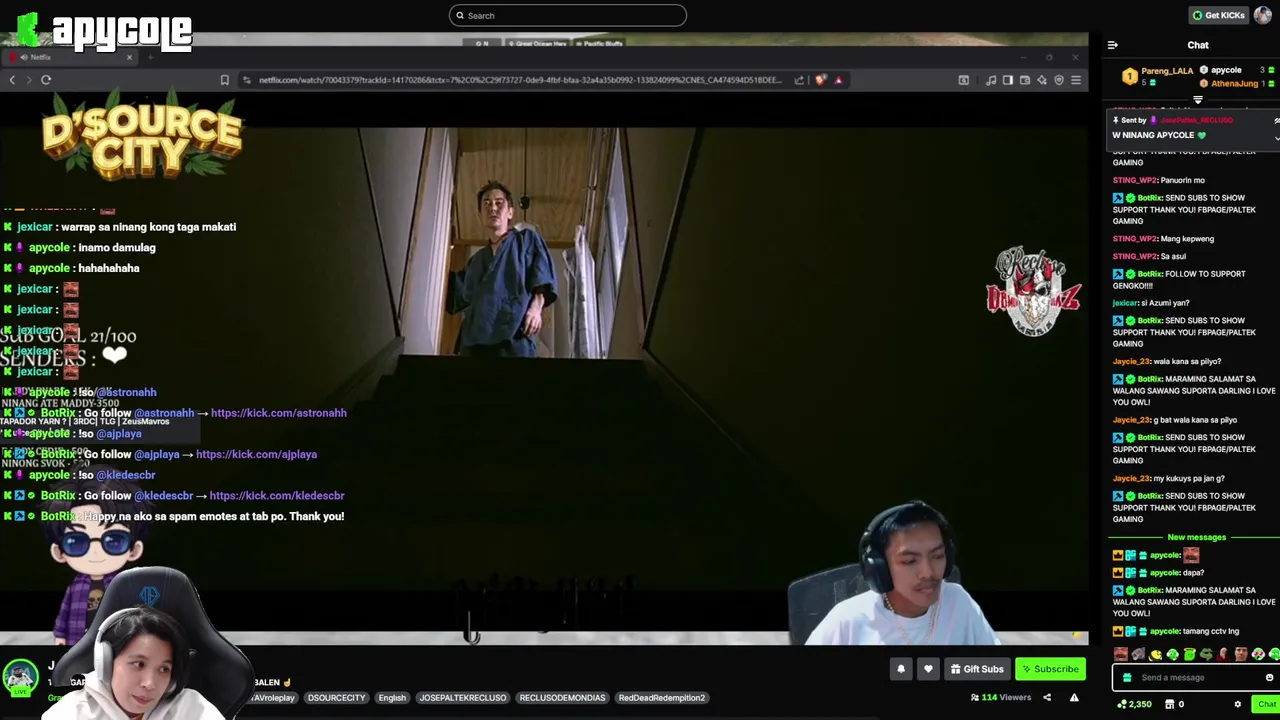Open the kick.com/astronahh link
The height and width of the screenshot is (720, 1280).
click(x=278, y=413)
